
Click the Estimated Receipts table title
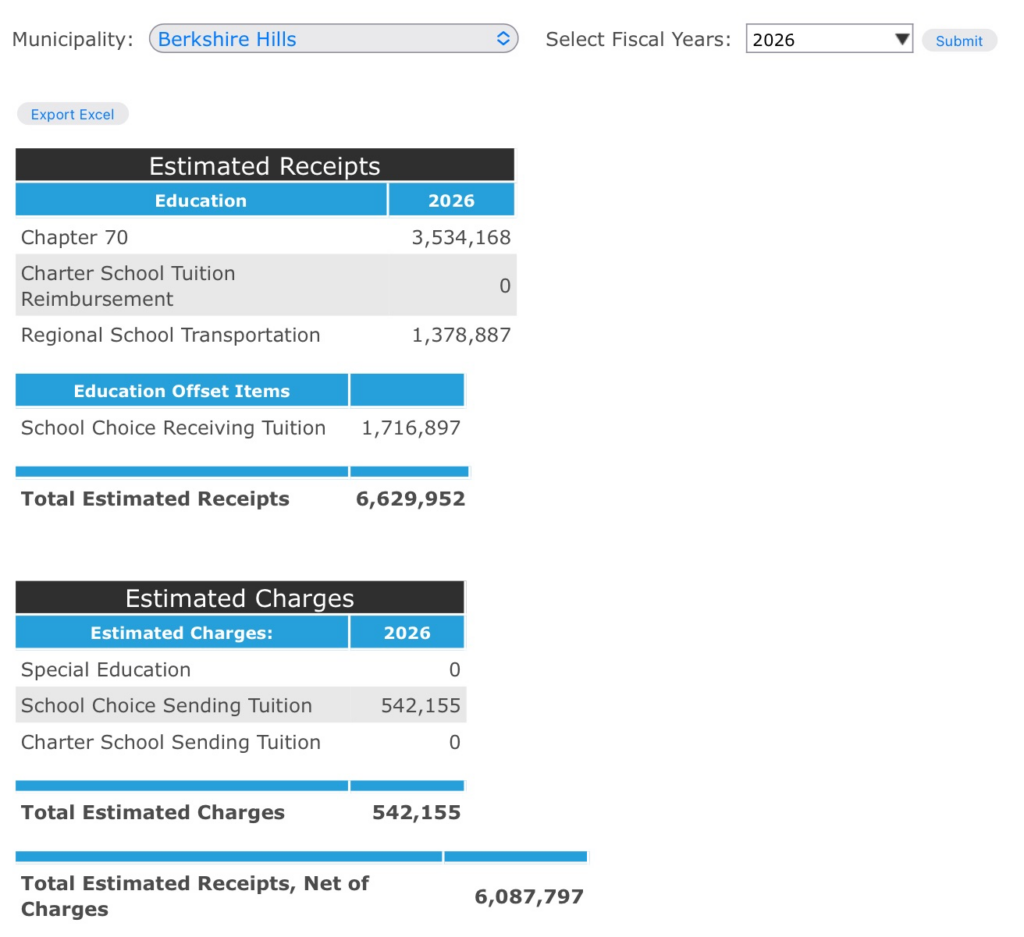point(264,166)
